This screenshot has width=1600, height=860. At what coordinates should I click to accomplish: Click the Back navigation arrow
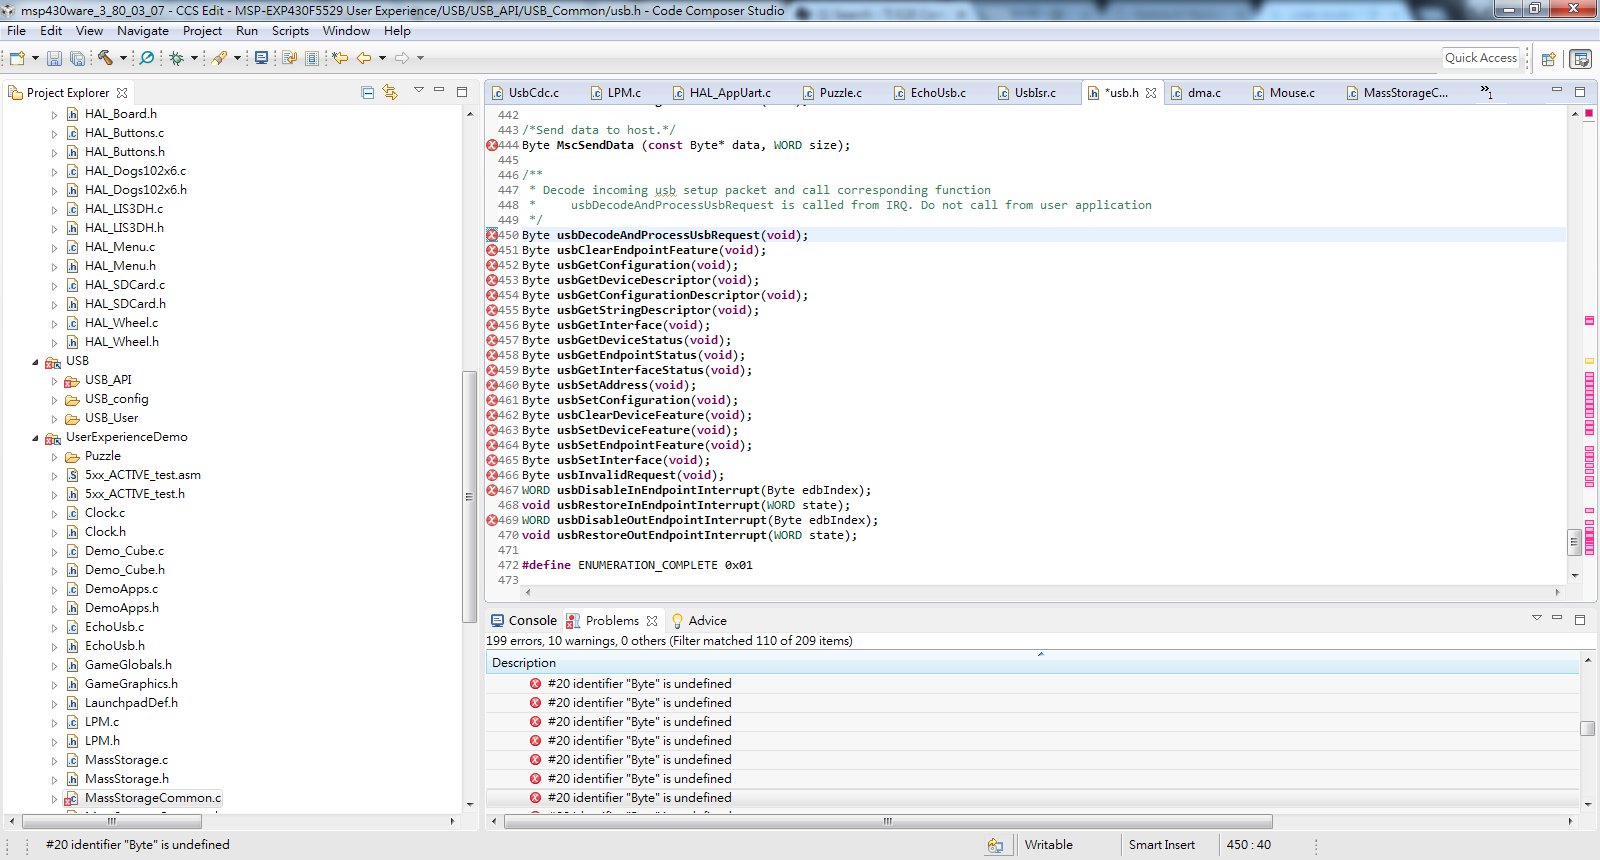click(364, 58)
